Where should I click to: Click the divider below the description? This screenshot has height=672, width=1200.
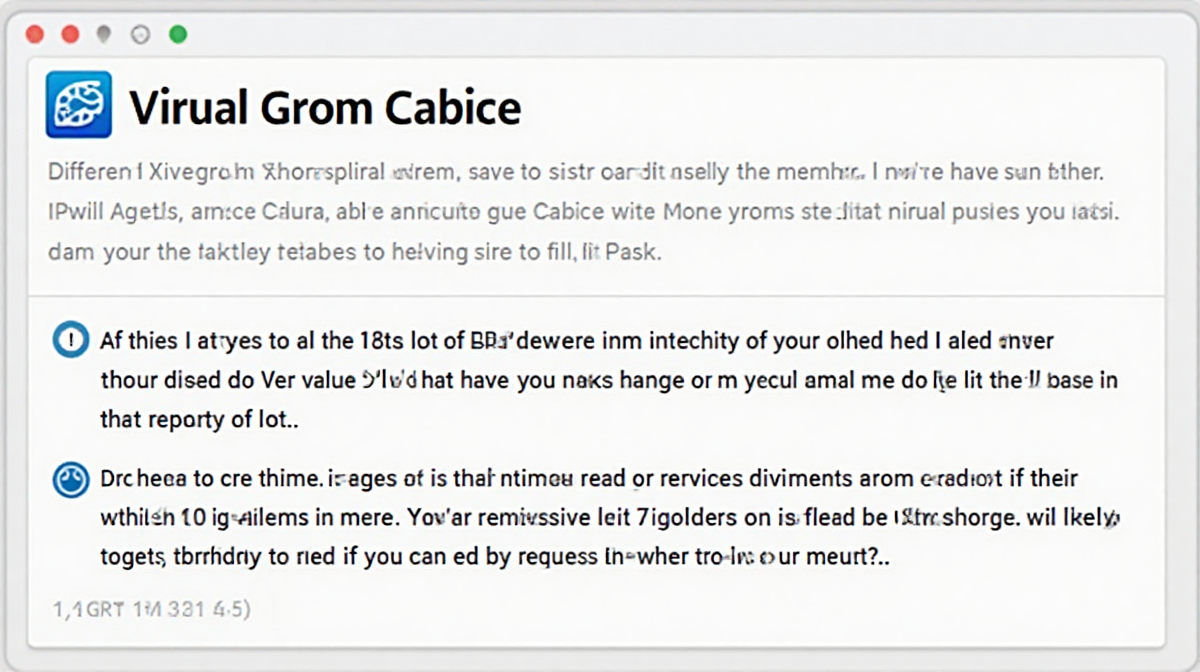(x=597, y=296)
